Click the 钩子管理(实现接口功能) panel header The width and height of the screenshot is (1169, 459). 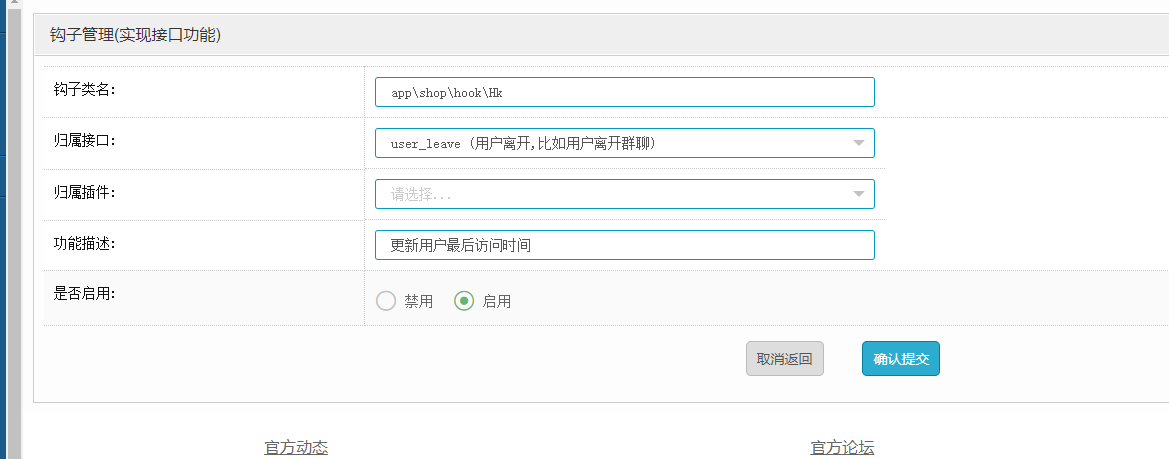pos(136,35)
